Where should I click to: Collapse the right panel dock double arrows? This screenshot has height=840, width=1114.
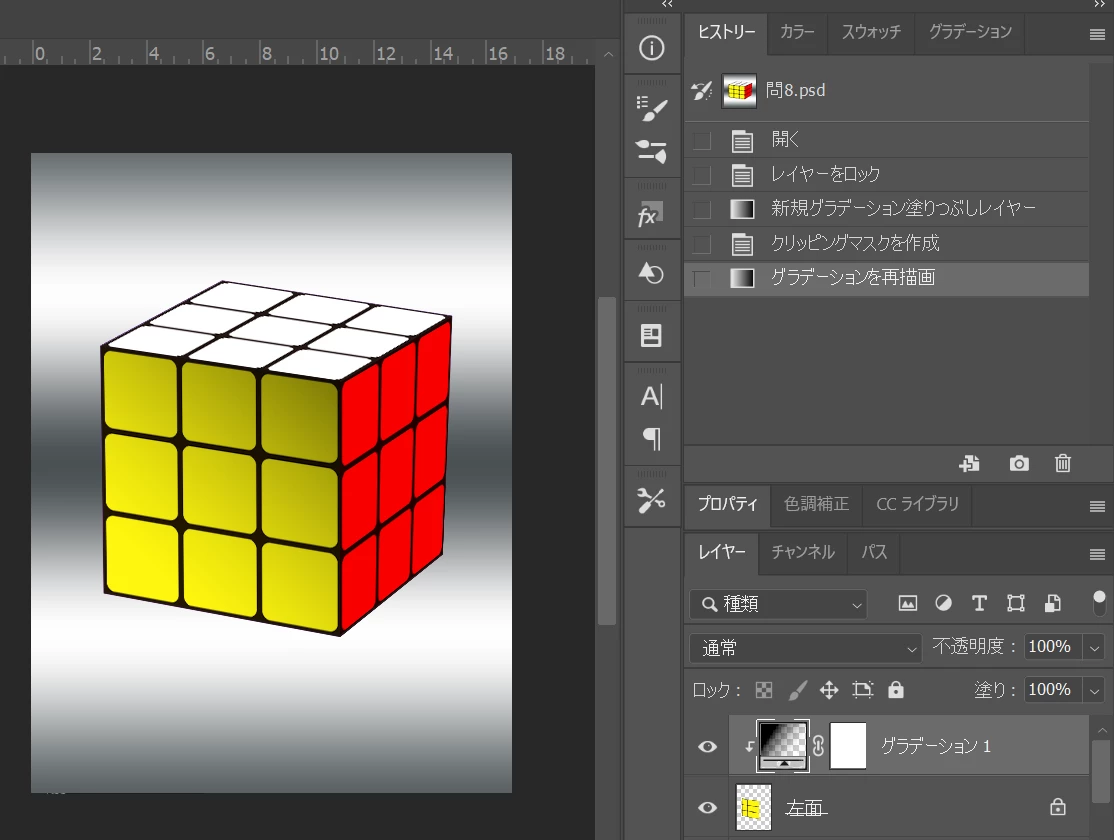[1100, 4]
